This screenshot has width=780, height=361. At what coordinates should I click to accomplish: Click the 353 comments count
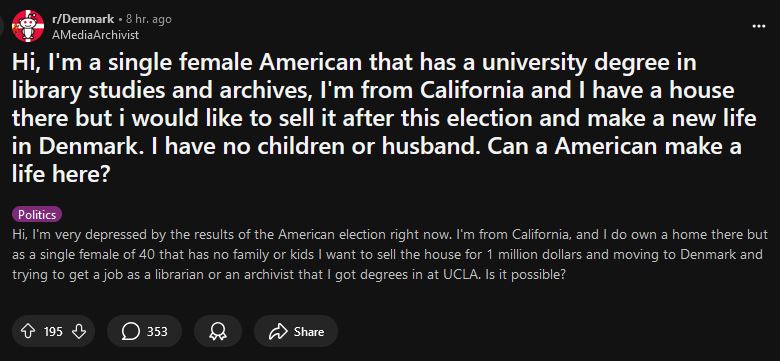(157, 332)
